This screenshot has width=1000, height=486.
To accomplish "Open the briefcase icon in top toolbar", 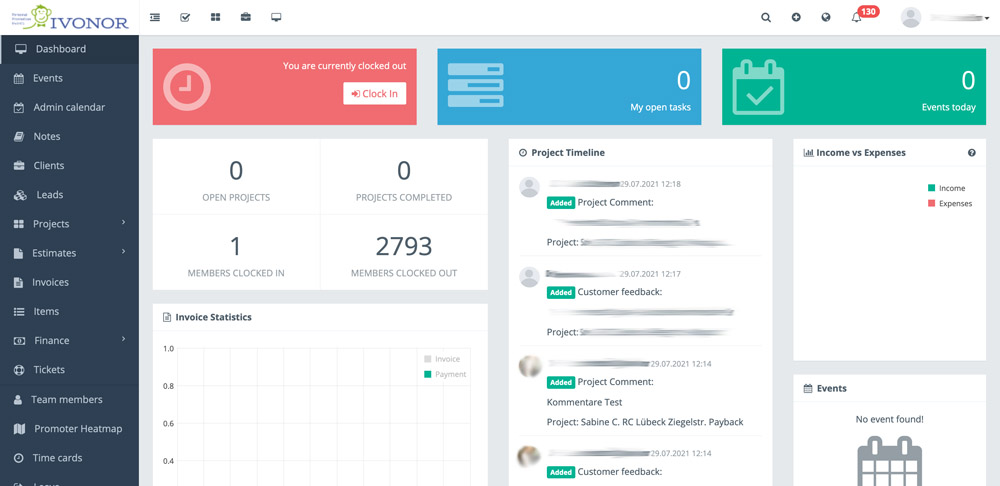I will [246, 17].
